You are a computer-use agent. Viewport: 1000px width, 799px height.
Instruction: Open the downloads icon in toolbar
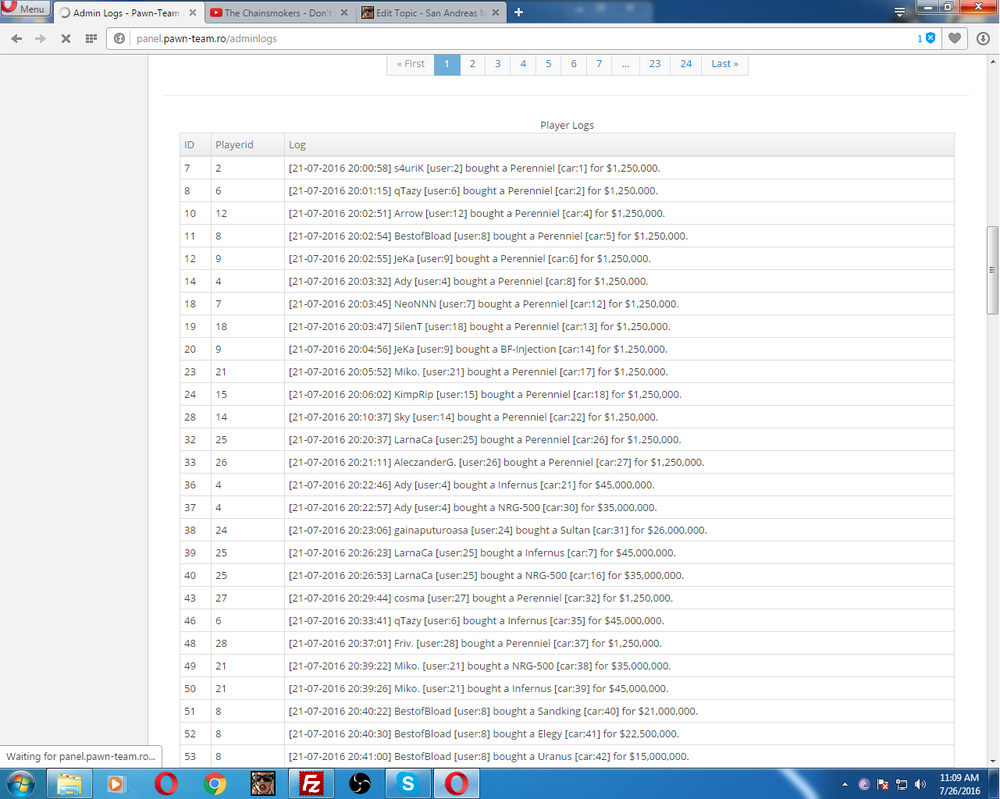pyautogui.click(x=983, y=38)
